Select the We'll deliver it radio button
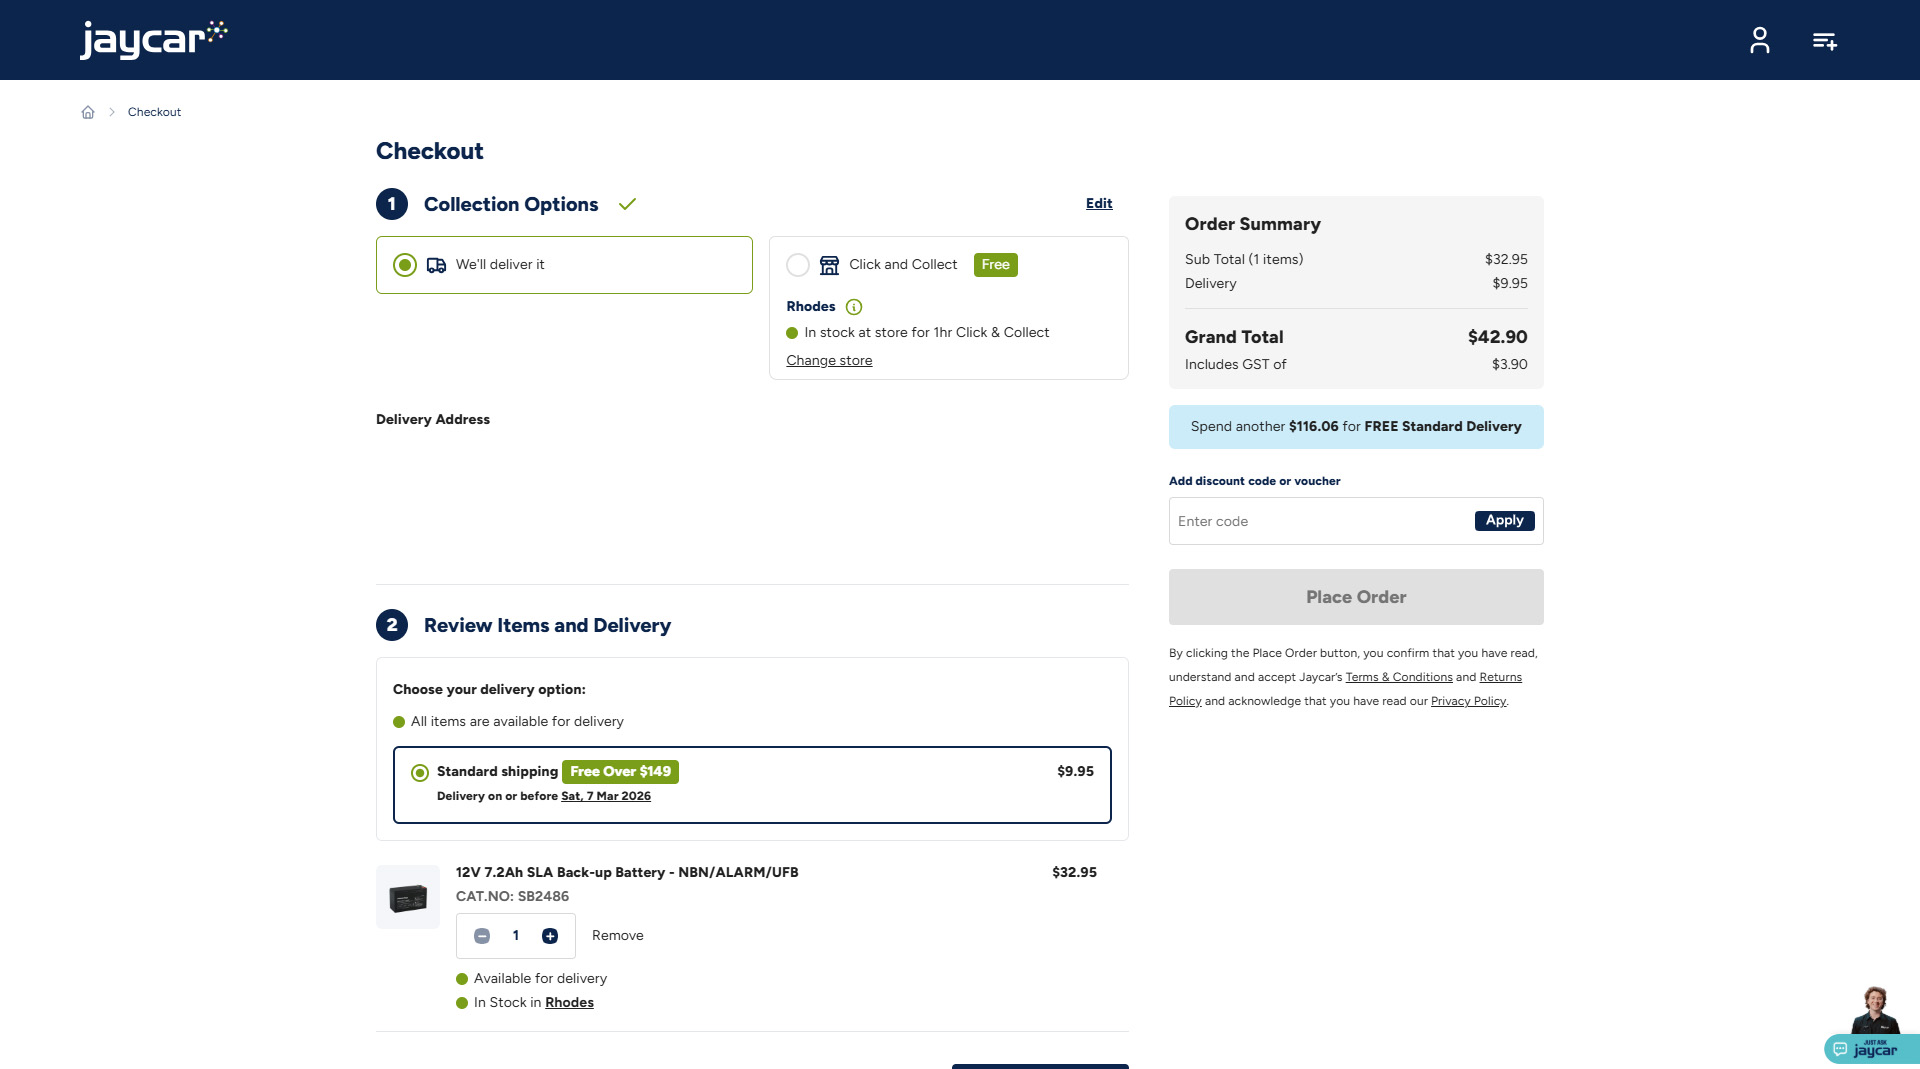1920x1069 pixels. point(405,265)
